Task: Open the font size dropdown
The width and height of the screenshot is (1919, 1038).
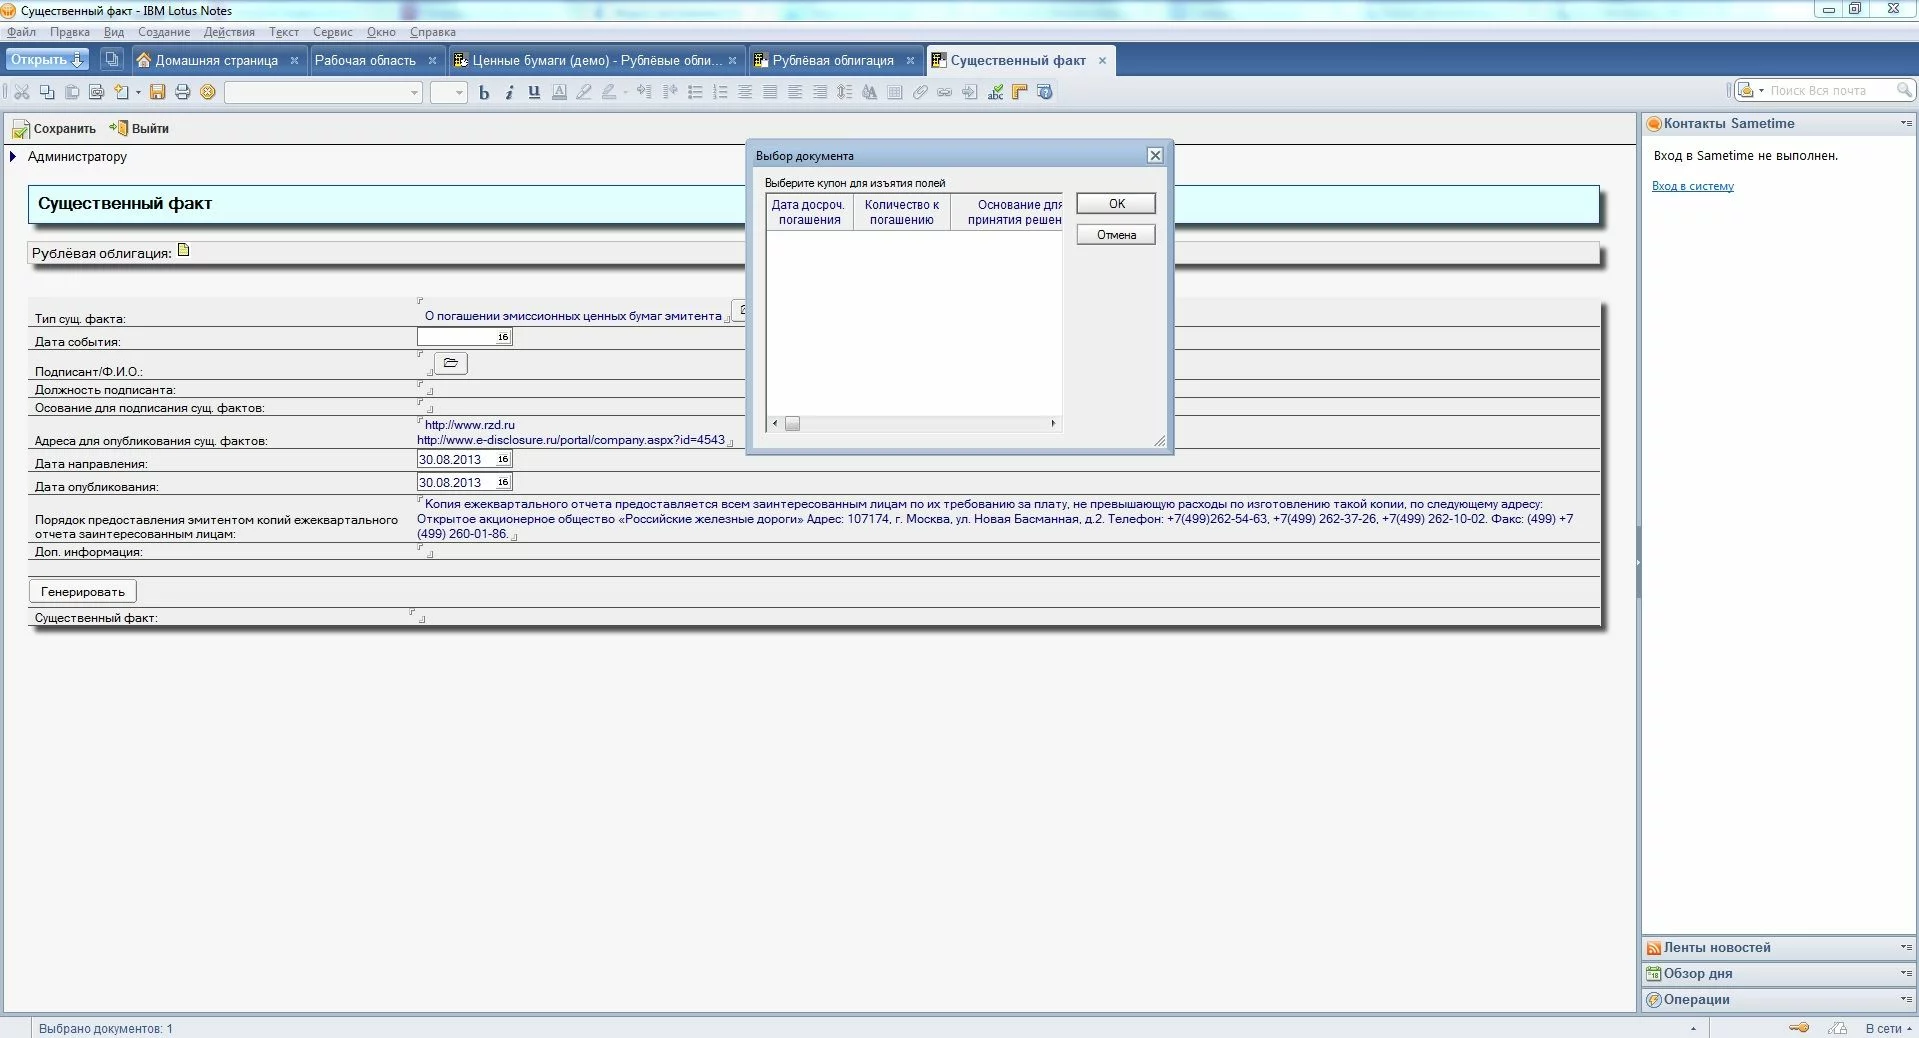Action: (x=459, y=92)
